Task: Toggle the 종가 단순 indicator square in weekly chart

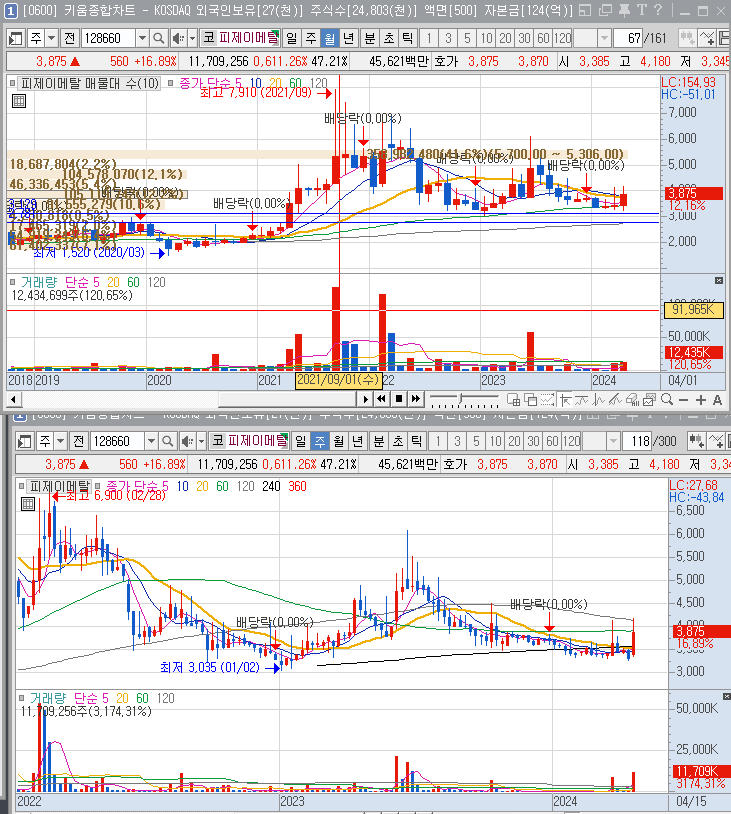Action: click(x=97, y=486)
